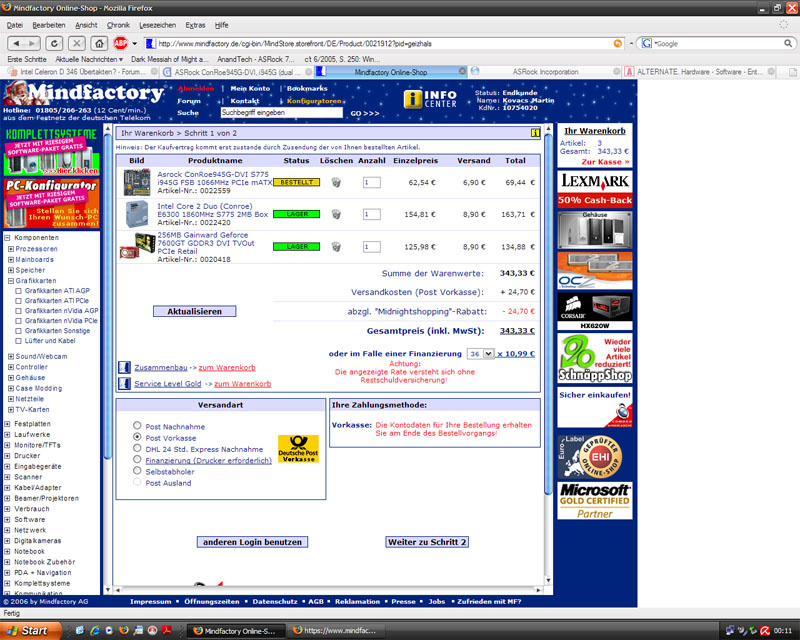
Task: Click the Google search magnifier icon
Action: [788, 44]
